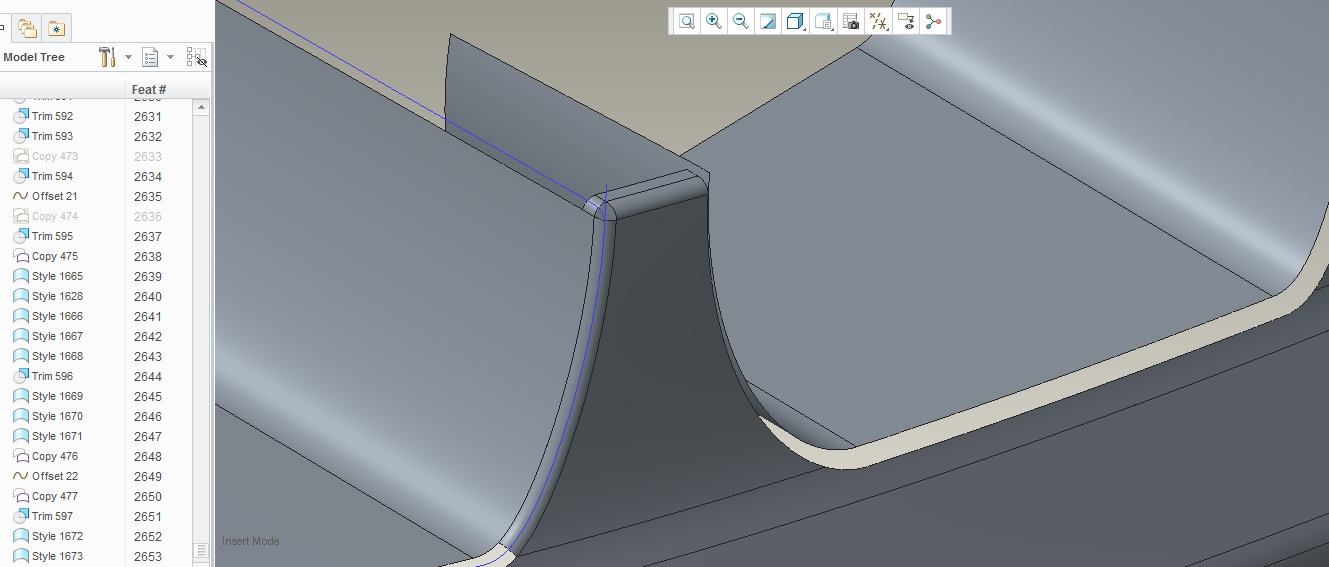Image resolution: width=1329 pixels, height=567 pixels.
Task: Open the Display Style cube icon
Action: (x=796, y=21)
